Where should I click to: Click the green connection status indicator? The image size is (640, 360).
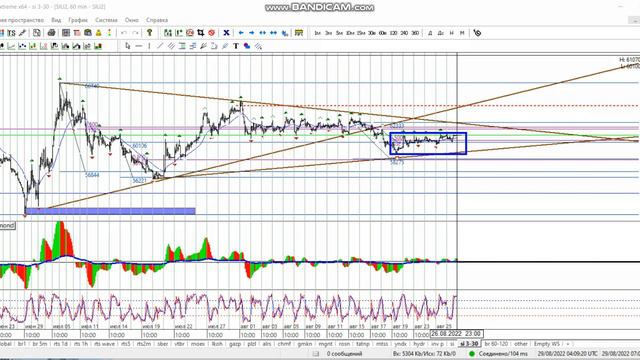pos(472,354)
